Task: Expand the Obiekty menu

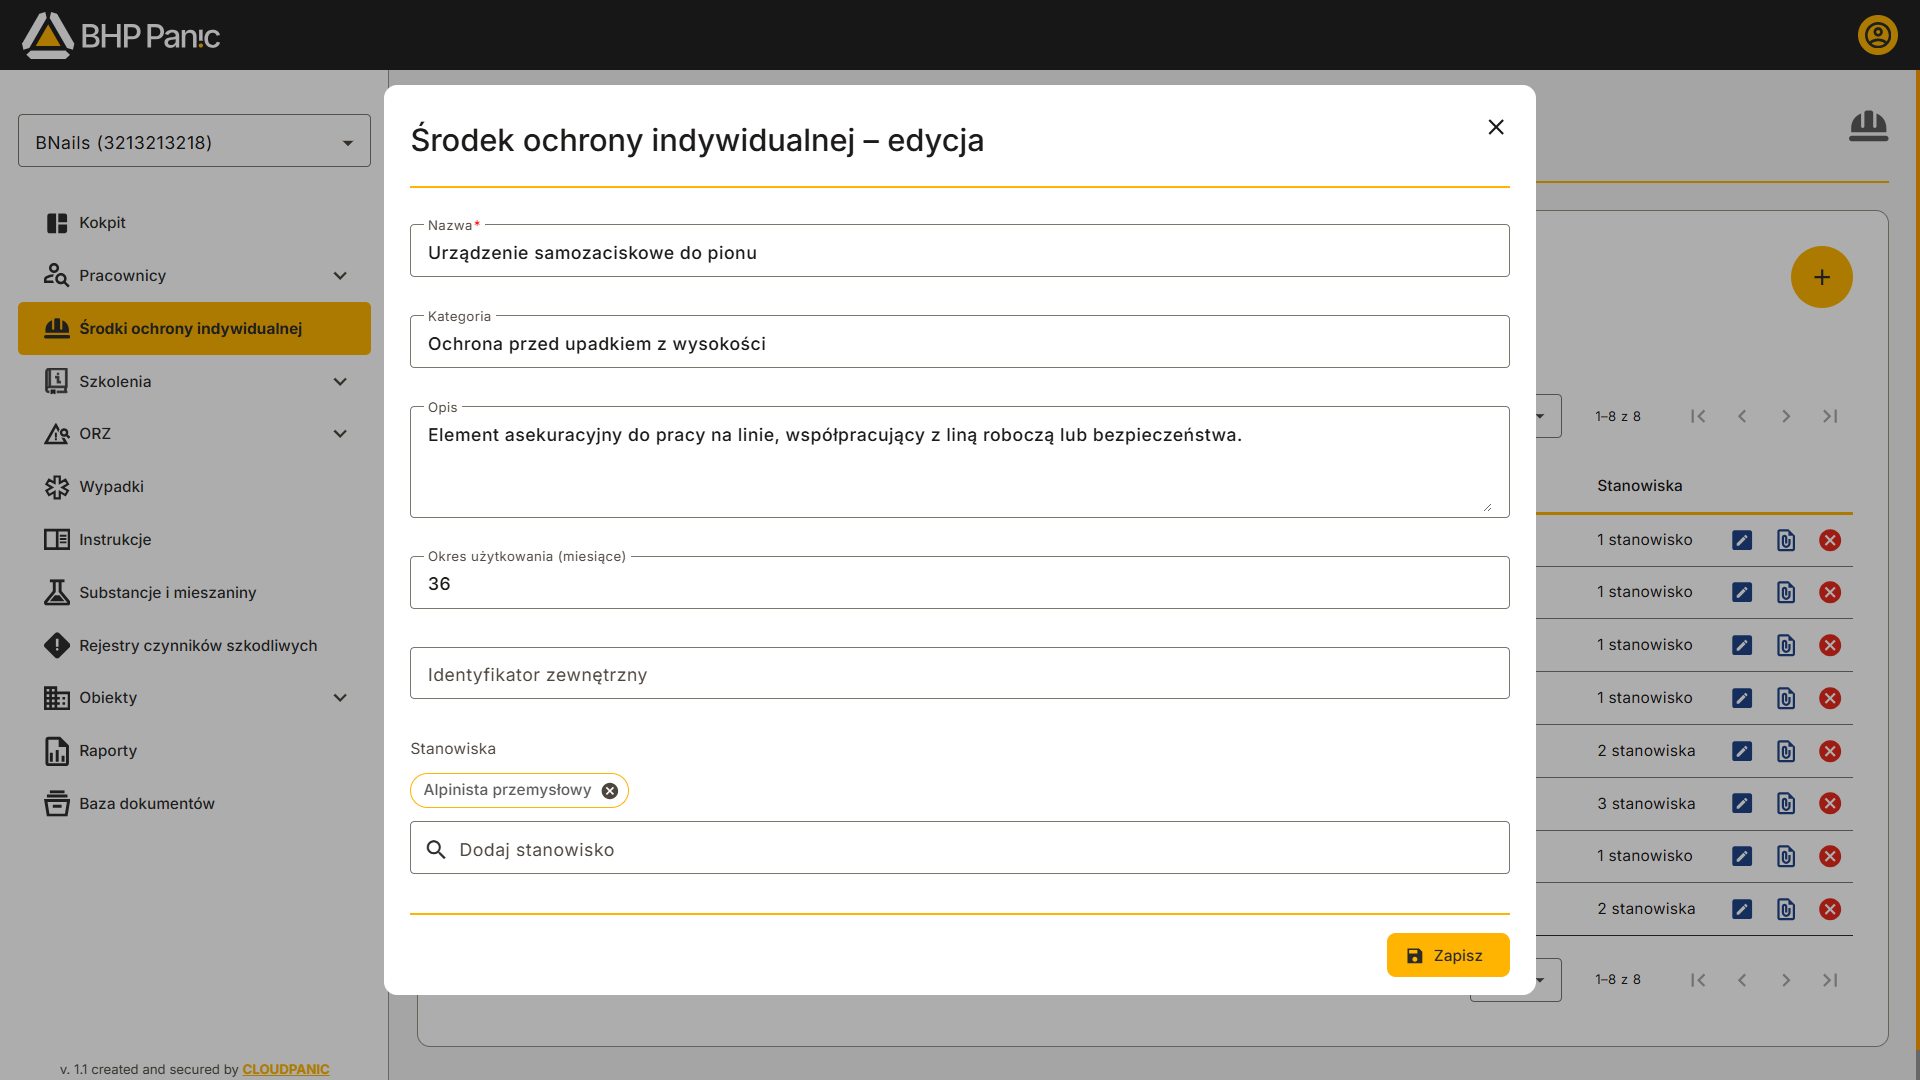Action: [340, 698]
